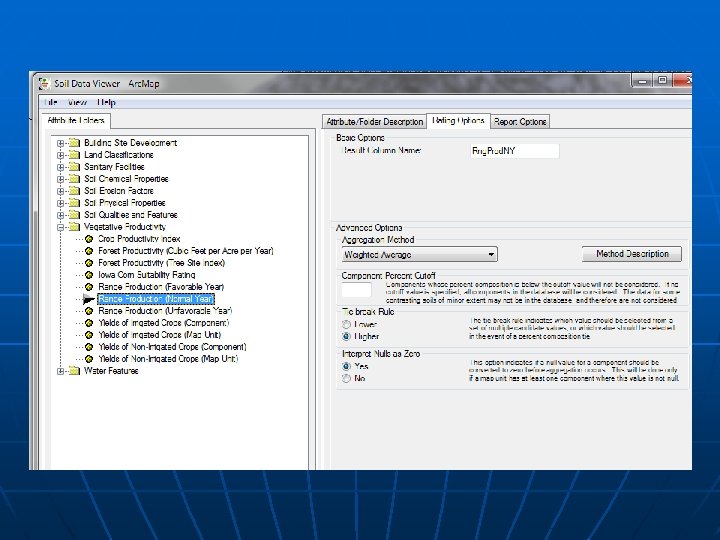720x540 pixels.
Task: Select the Higher tie-break radio button
Action: [x=347, y=336]
